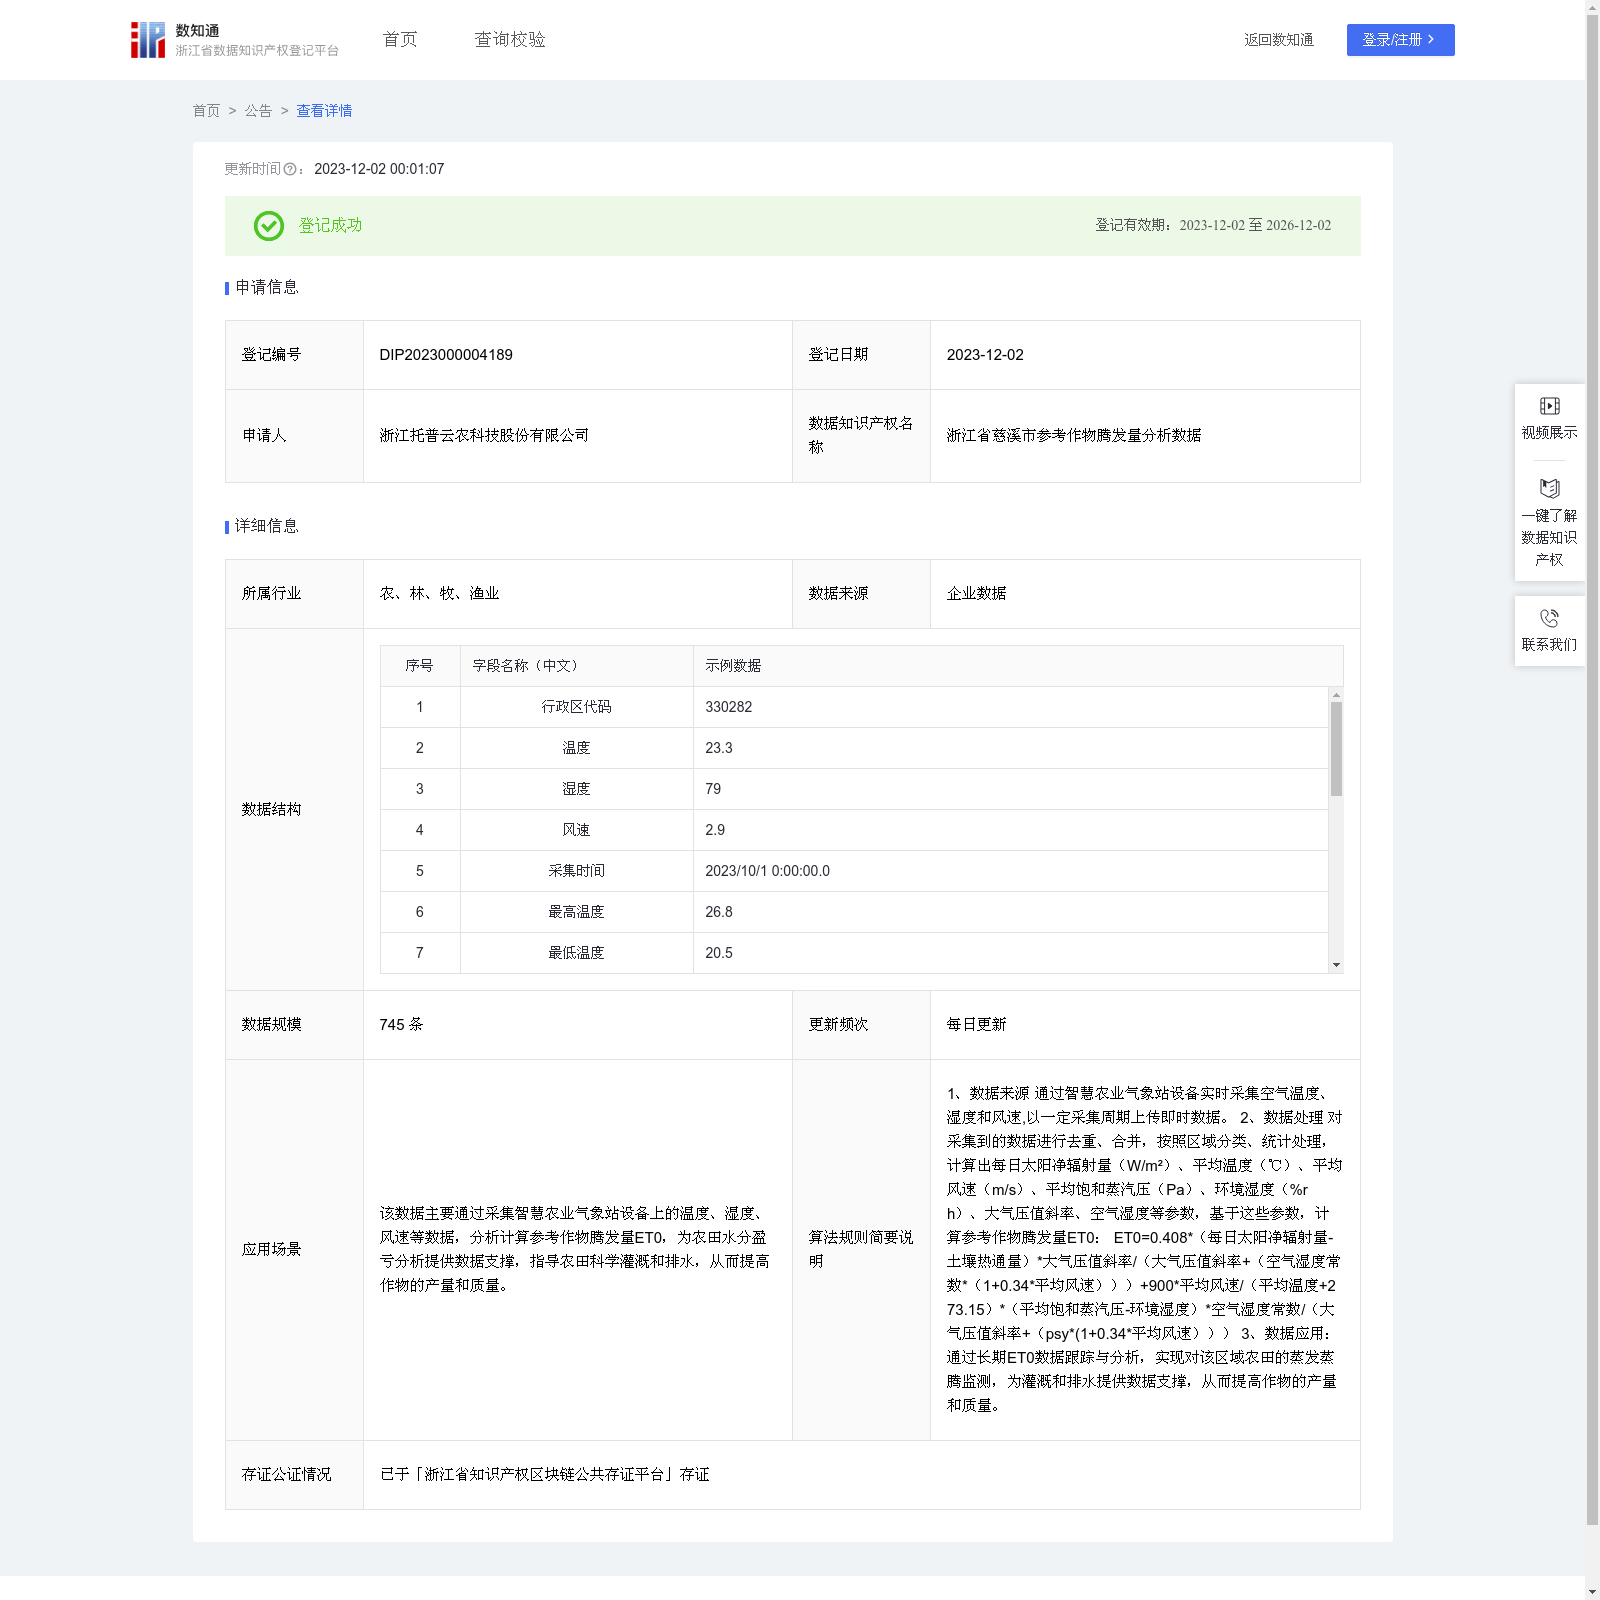
Task: Click the 联系我们 phone icon
Action: (x=1549, y=618)
